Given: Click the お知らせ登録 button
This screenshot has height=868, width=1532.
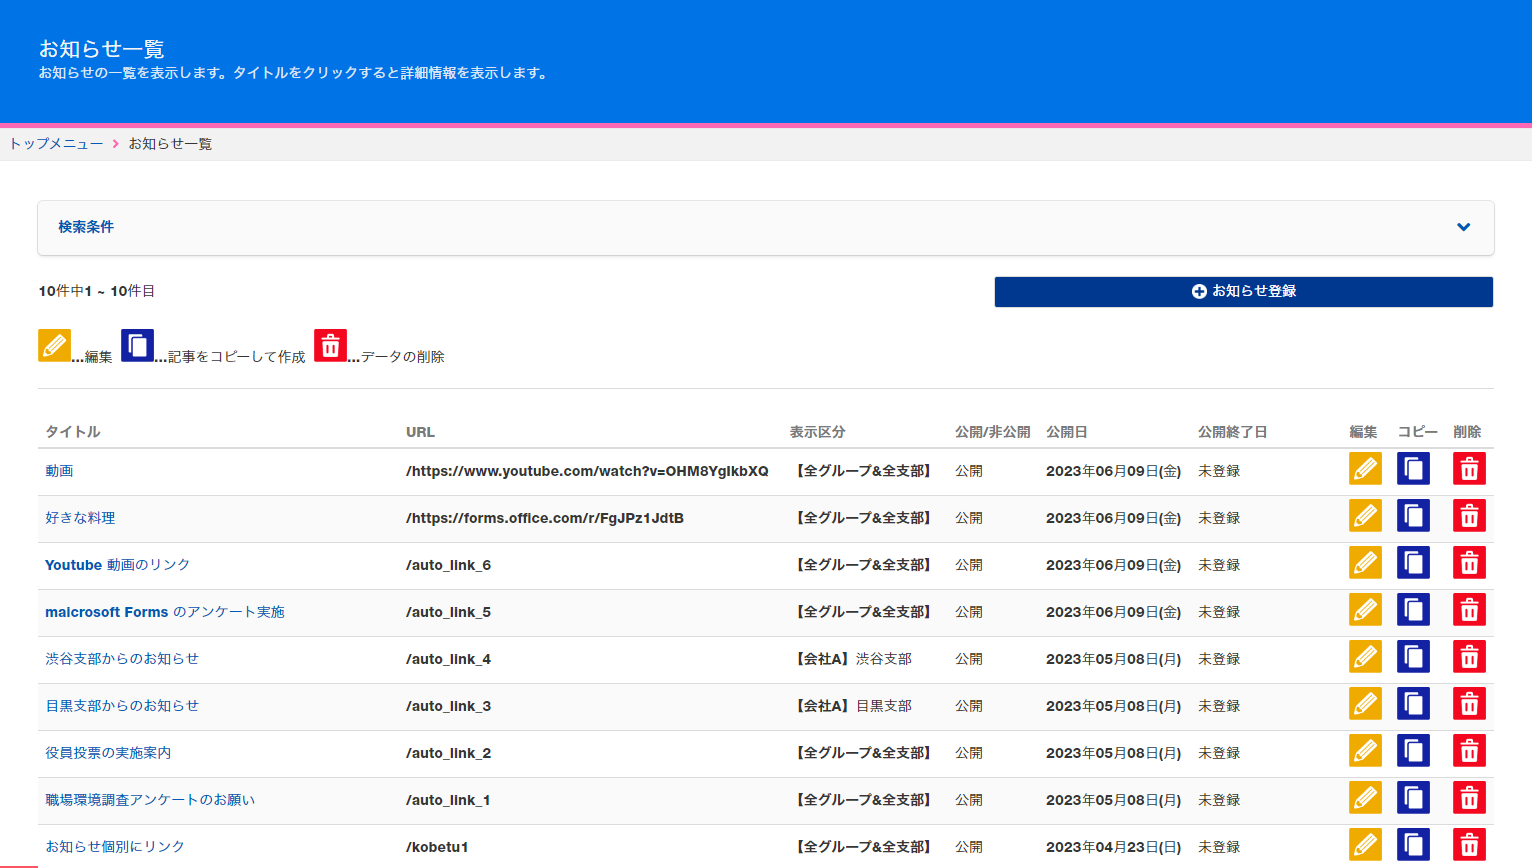Looking at the screenshot, I should (x=1243, y=291).
